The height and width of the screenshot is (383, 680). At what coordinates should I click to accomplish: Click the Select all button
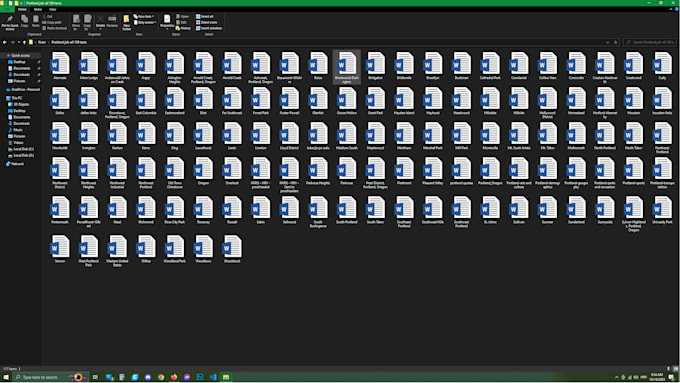click(205, 16)
